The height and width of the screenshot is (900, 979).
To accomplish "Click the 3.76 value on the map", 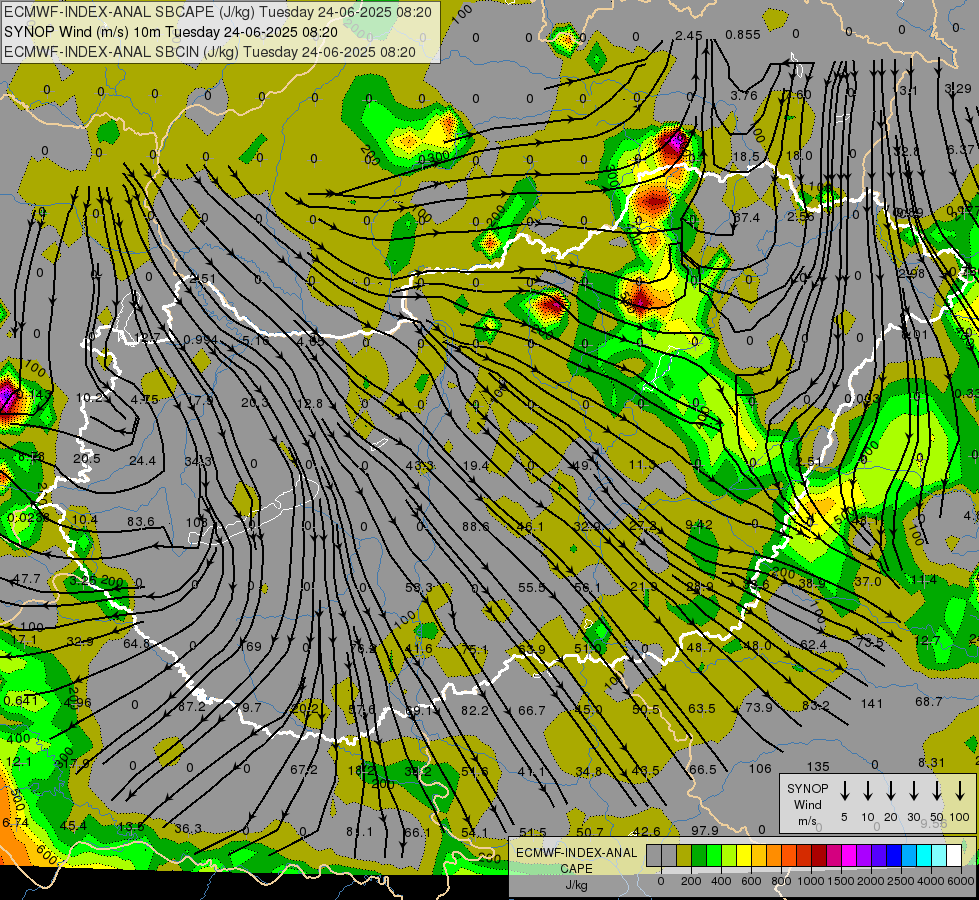I will click(x=744, y=96).
